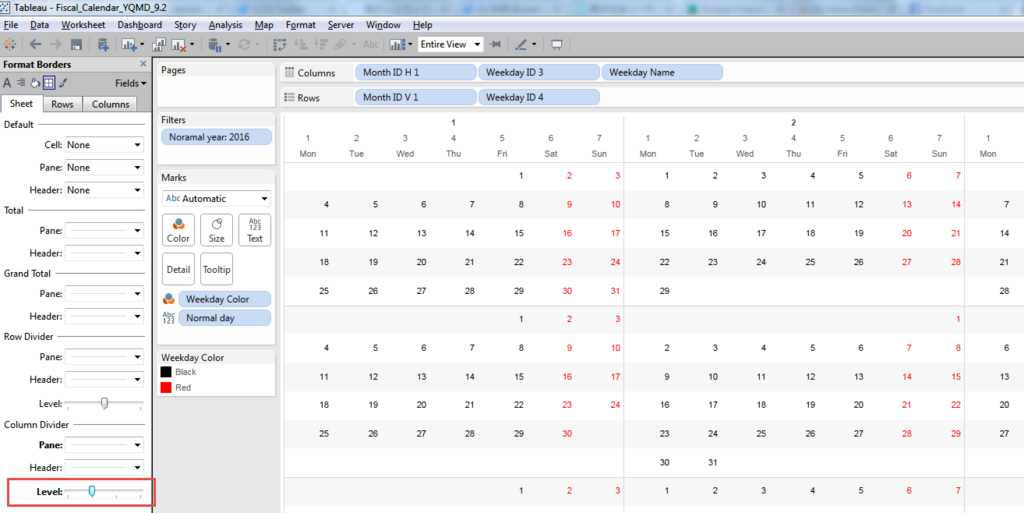Click the Redo forward arrow

point(56,44)
